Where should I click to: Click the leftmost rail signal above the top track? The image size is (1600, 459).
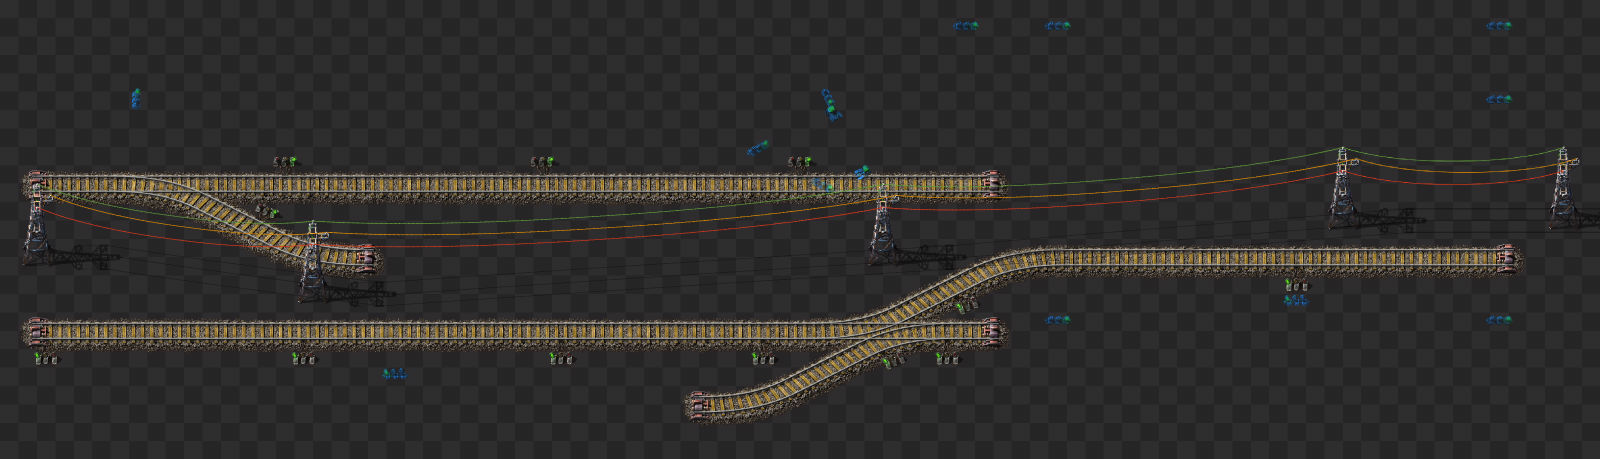[x=286, y=161]
